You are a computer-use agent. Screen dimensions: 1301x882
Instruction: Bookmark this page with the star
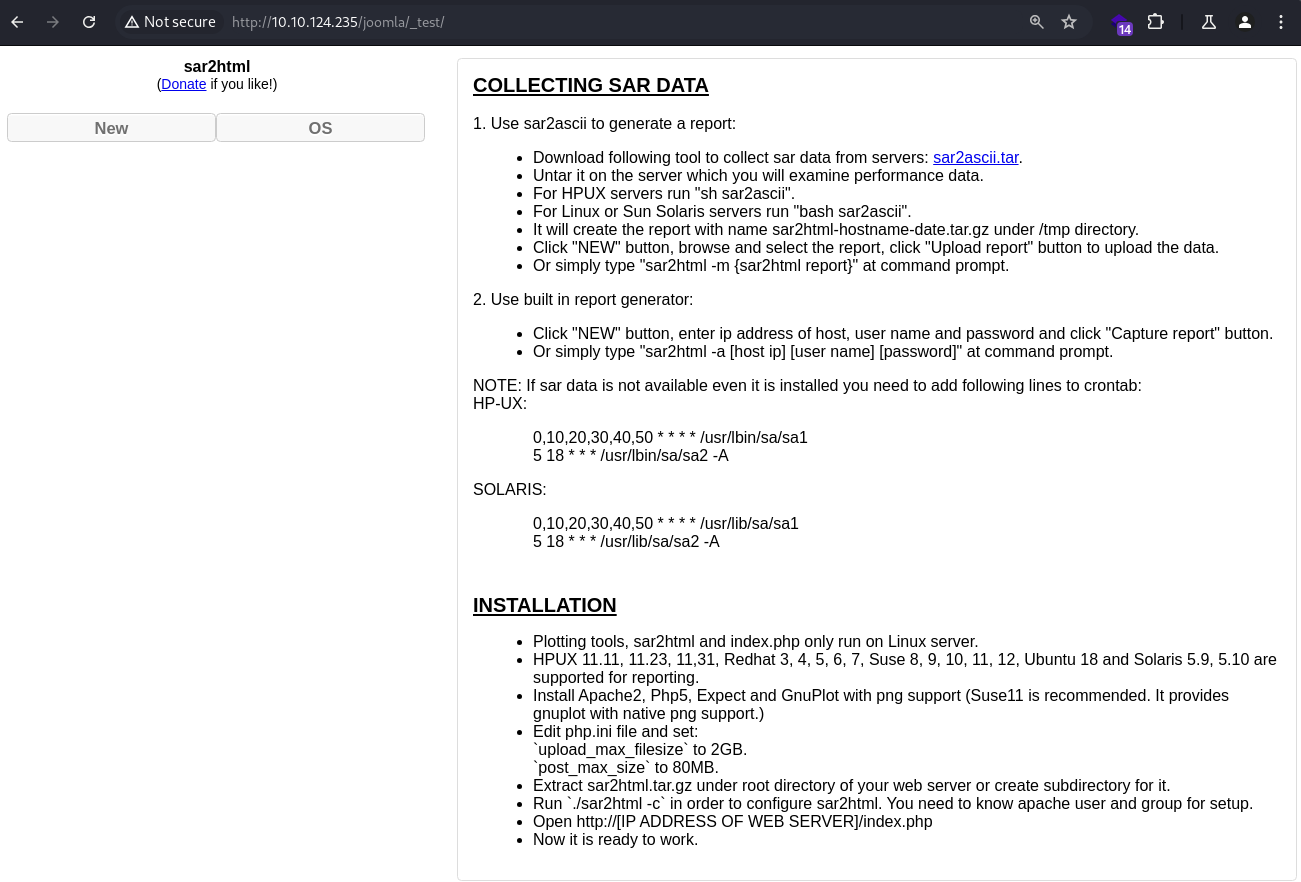coord(1069,22)
